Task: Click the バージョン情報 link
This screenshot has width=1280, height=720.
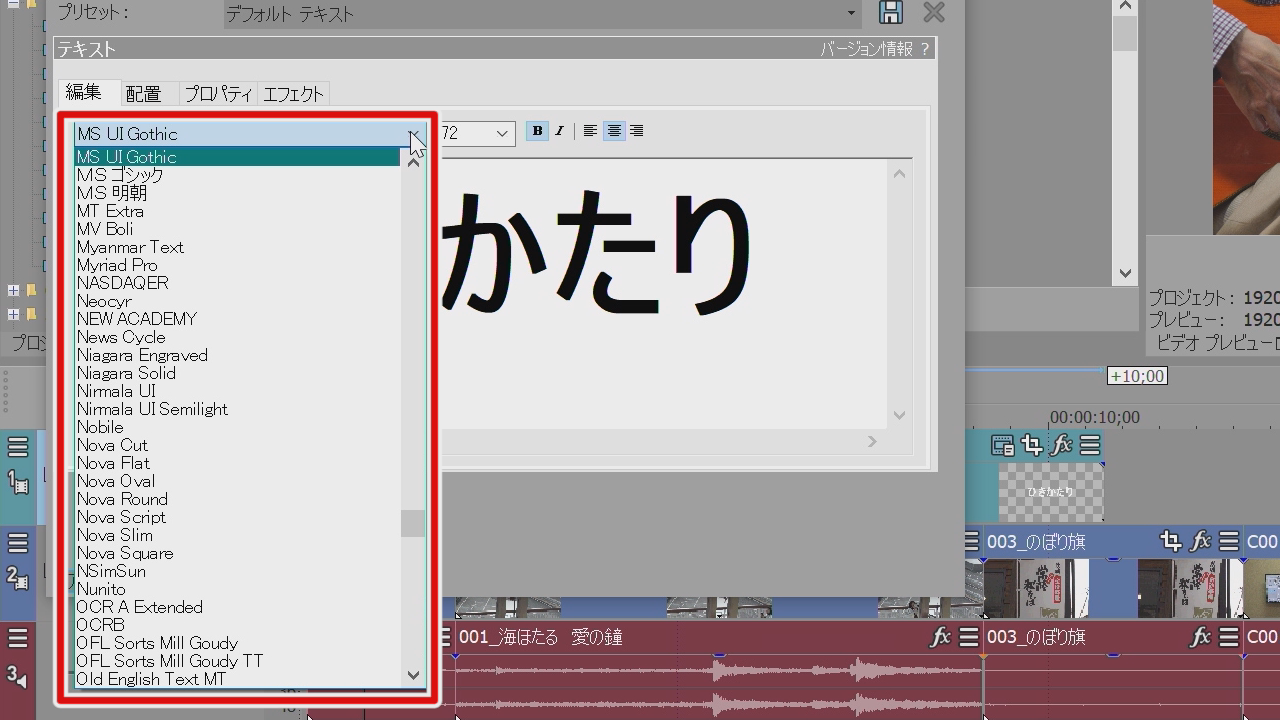Action: click(x=866, y=49)
